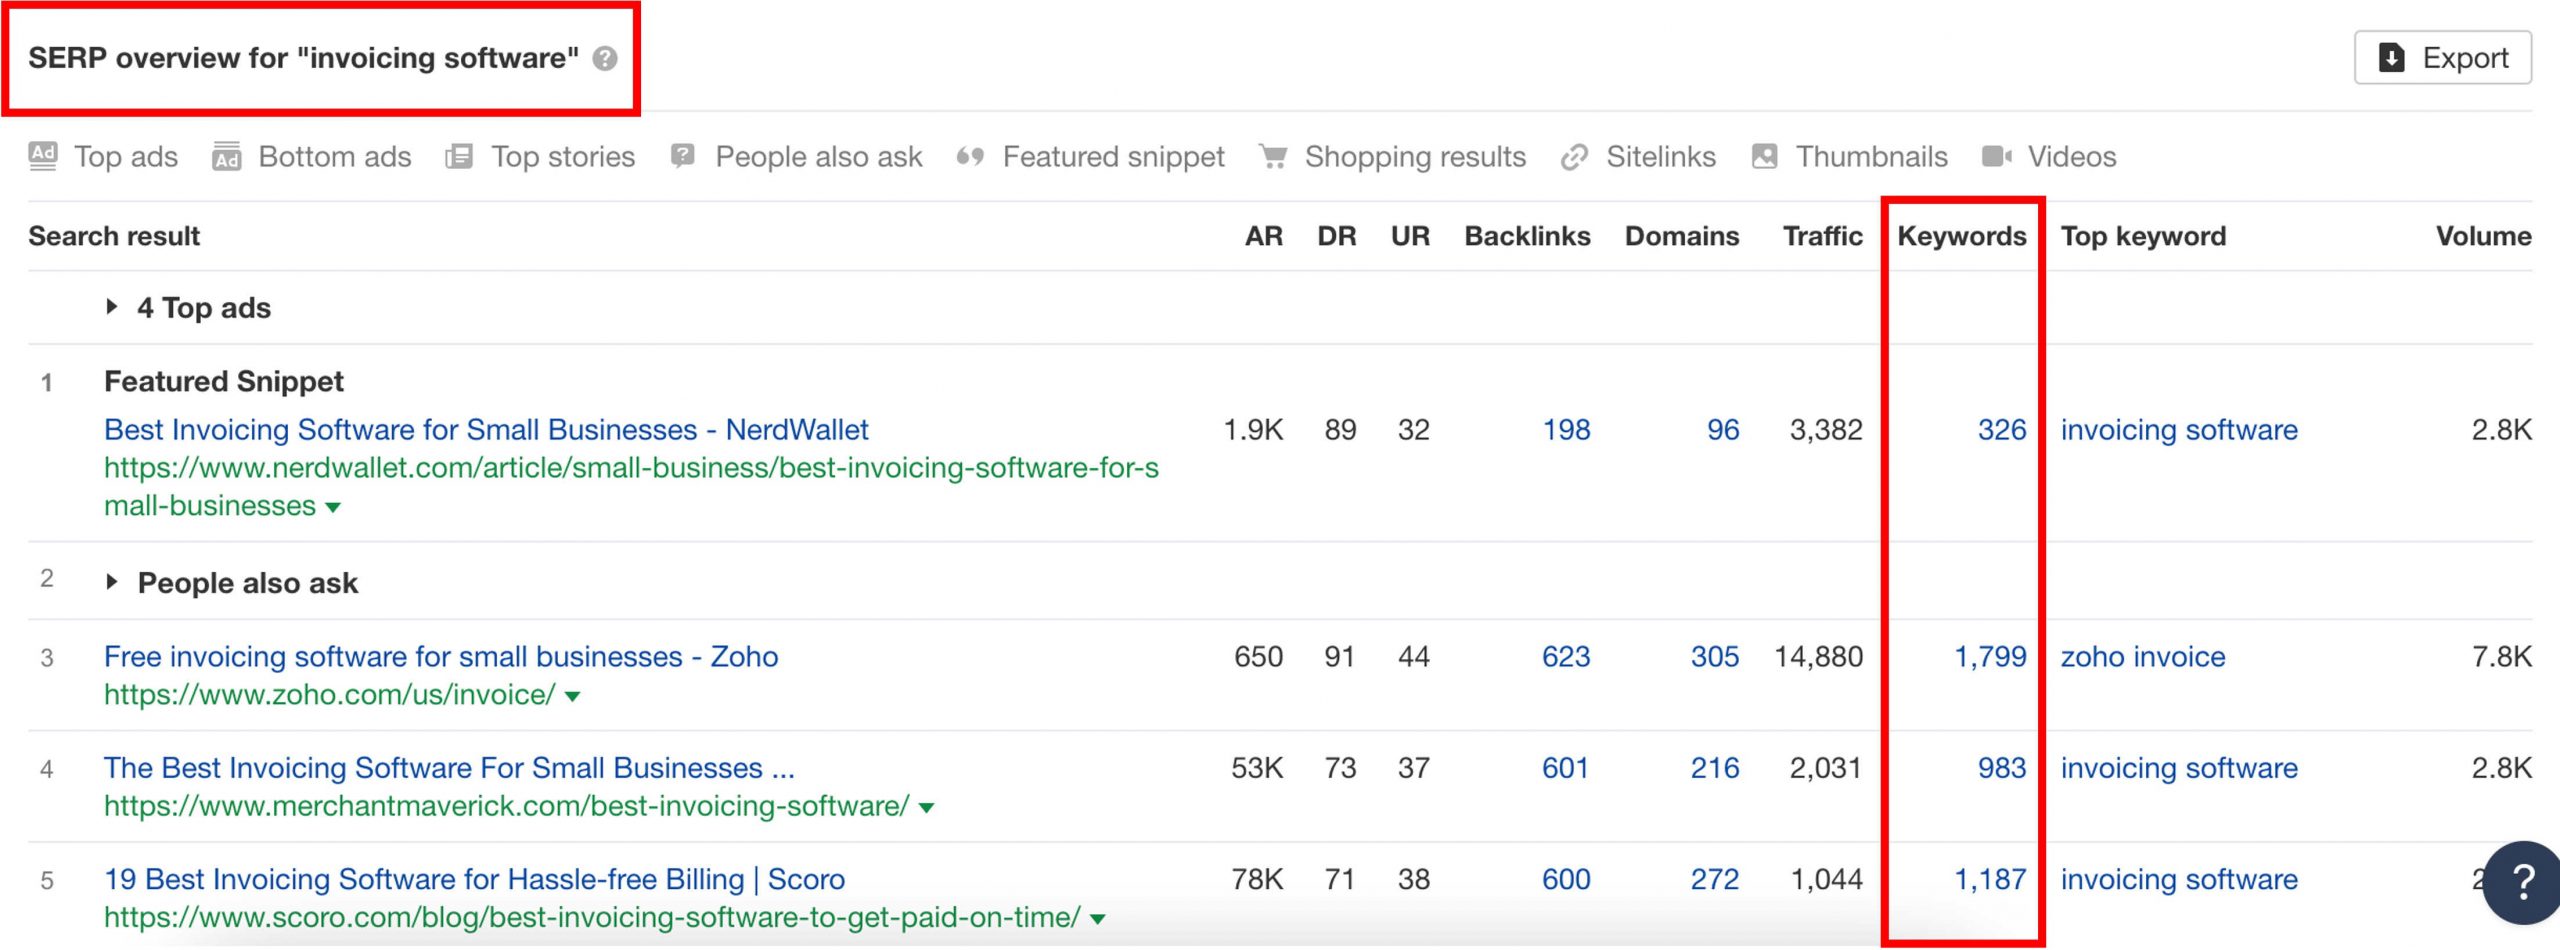The height and width of the screenshot is (950, 2560).
Task: Click the Shopping results cart icon
Action: pyautogui.click(x=1272, y=156)
